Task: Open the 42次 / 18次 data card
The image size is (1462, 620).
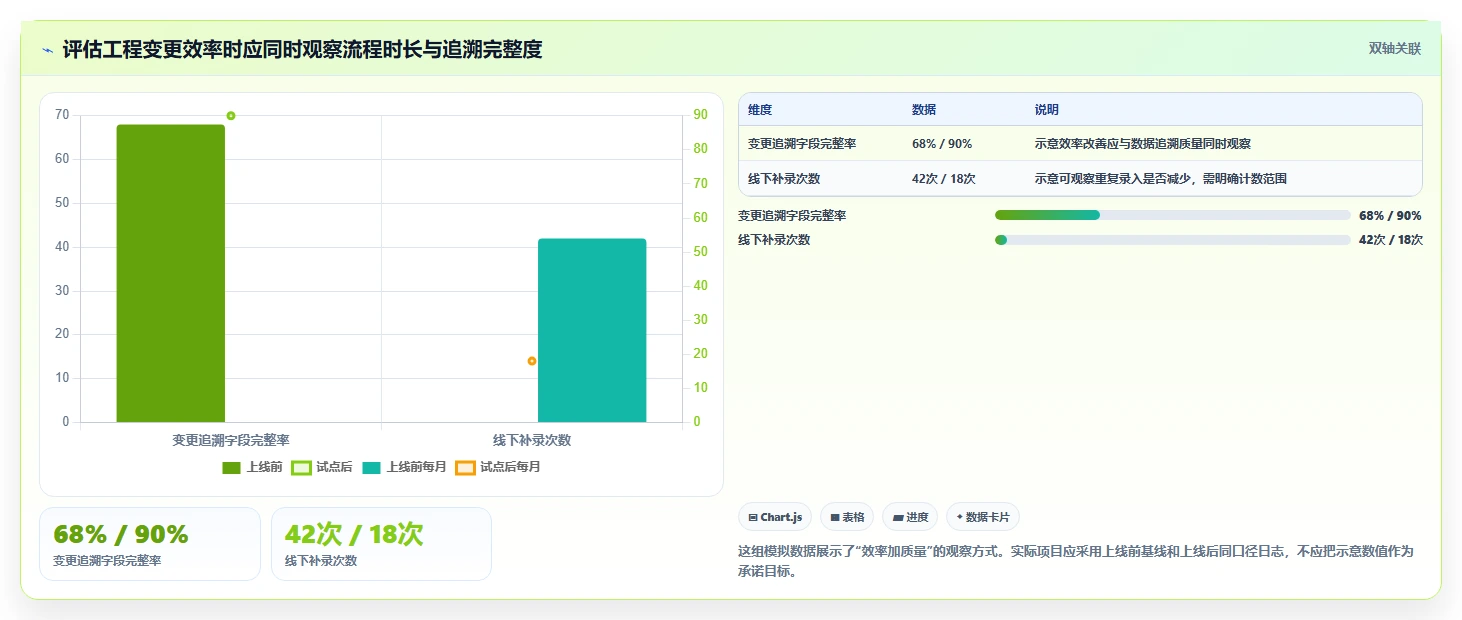Action: tap(381, 544)
